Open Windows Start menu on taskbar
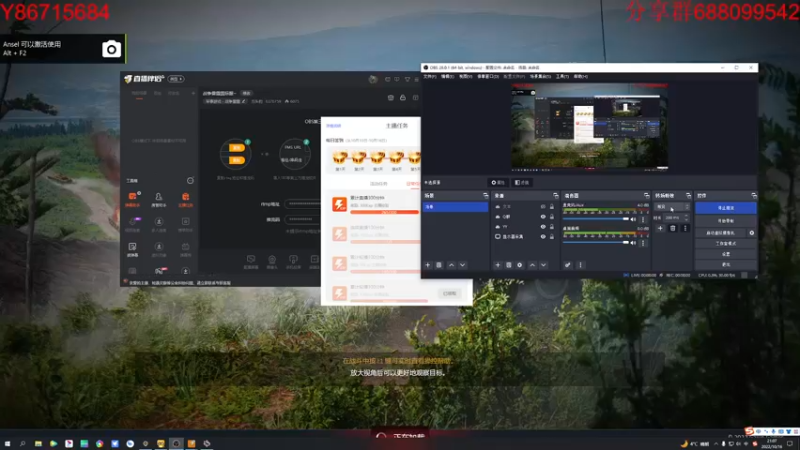Viewport: 800px width, 450px height. tap(7, 443)
